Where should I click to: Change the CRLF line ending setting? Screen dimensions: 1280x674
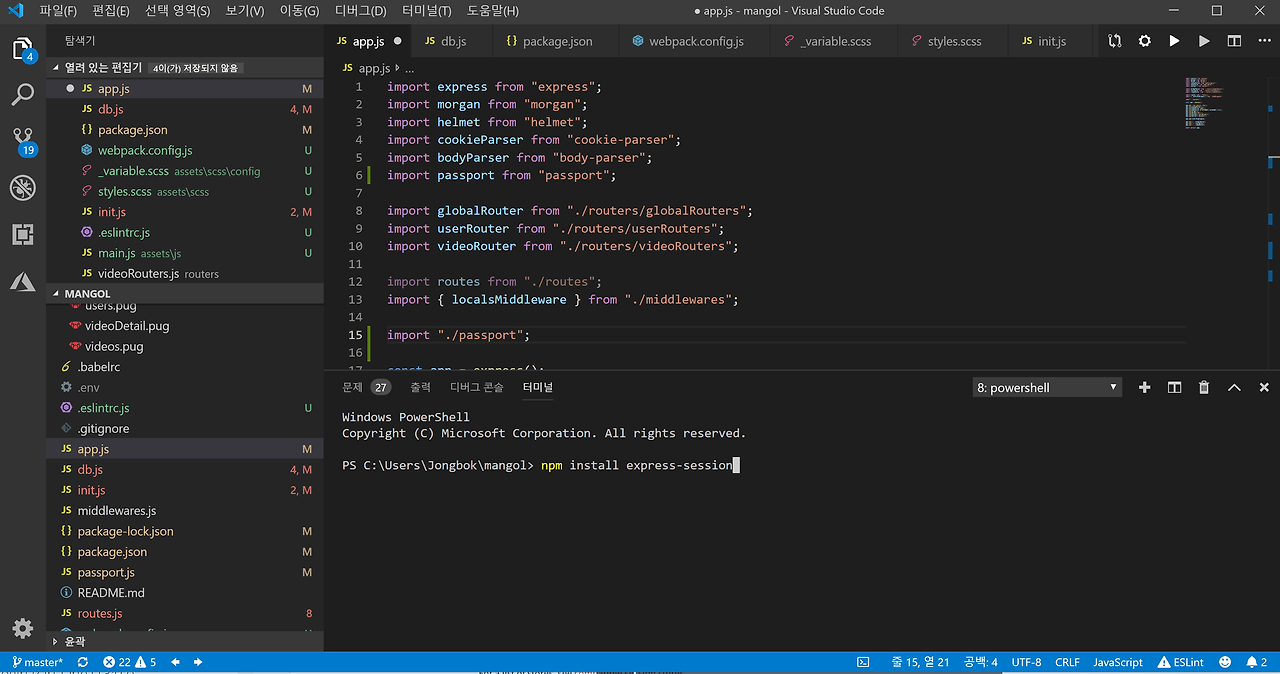click(x=1067, y=662)
